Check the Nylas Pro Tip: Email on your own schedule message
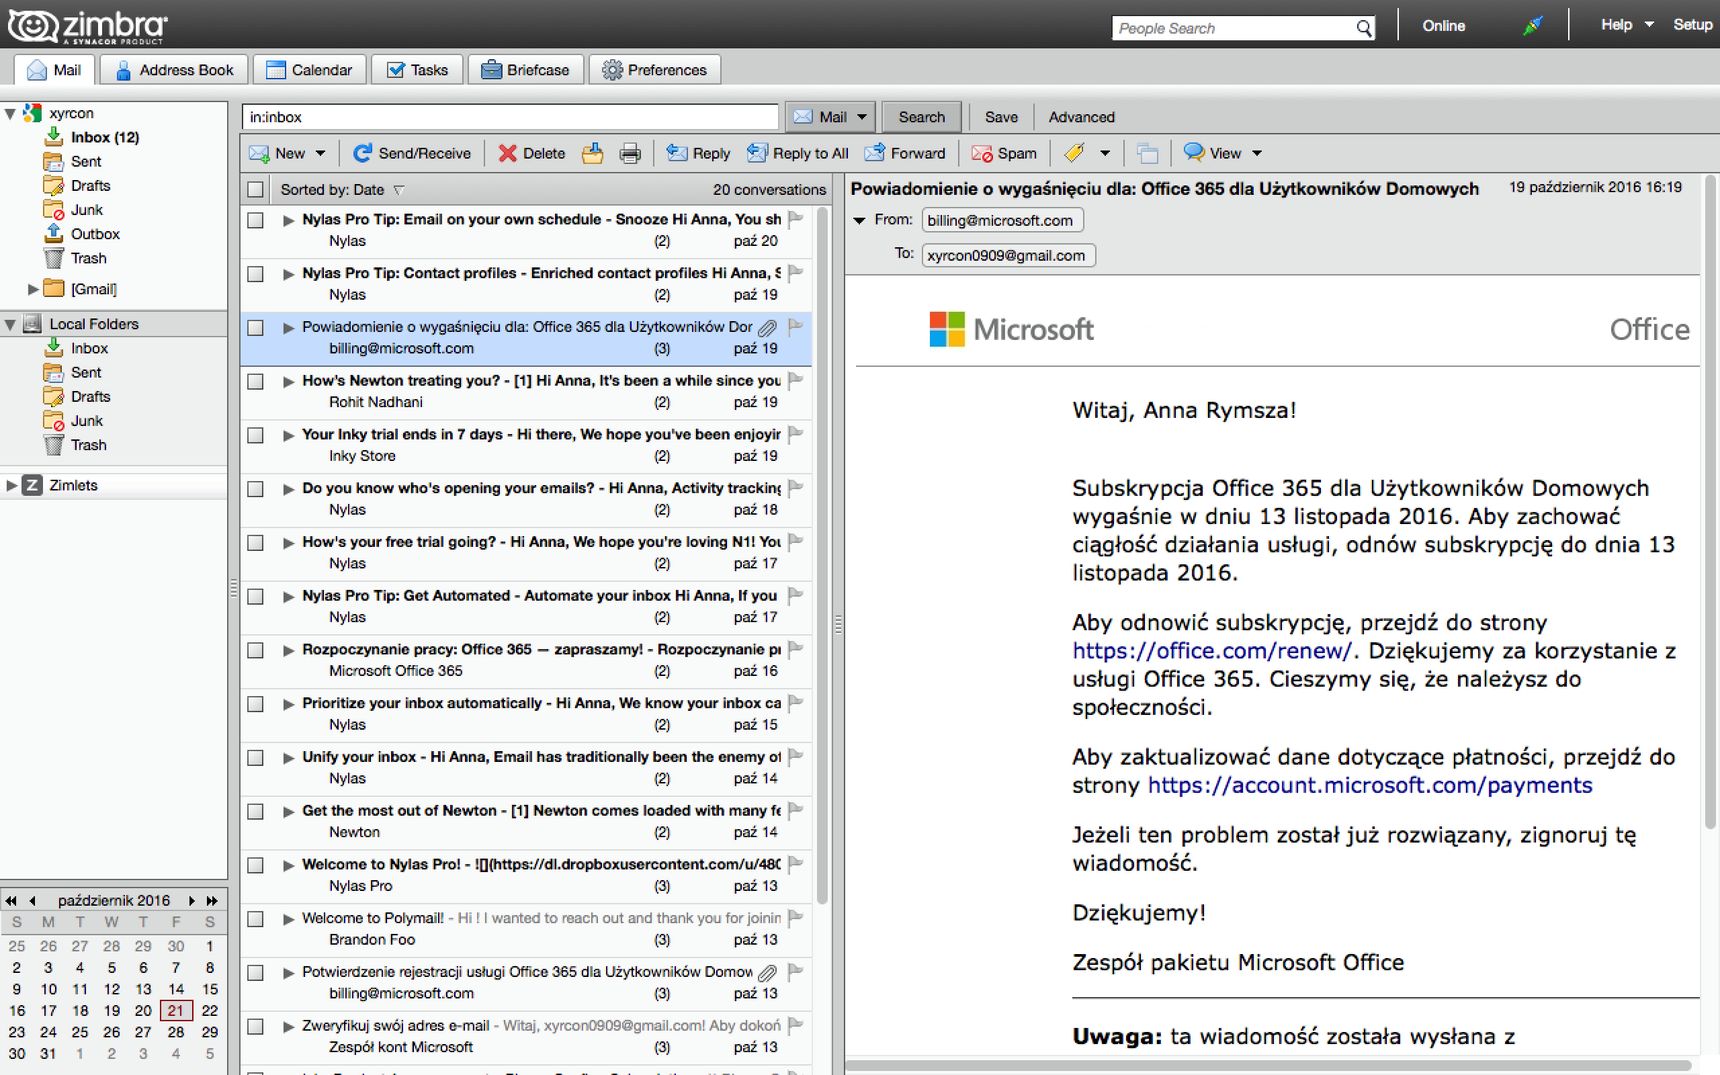This screenshot has width=1720, height=1075. pyautogui.click(x=256, y=220)
